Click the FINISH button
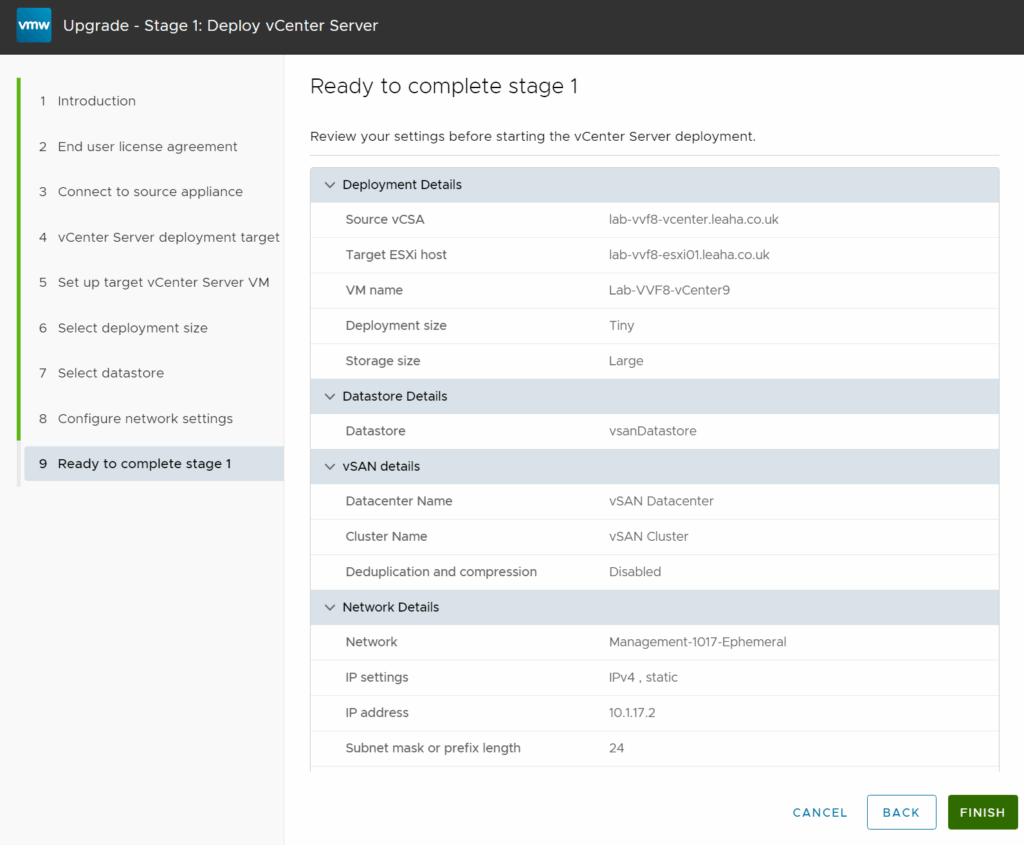The image size is (1024, 845). [982, 812]
